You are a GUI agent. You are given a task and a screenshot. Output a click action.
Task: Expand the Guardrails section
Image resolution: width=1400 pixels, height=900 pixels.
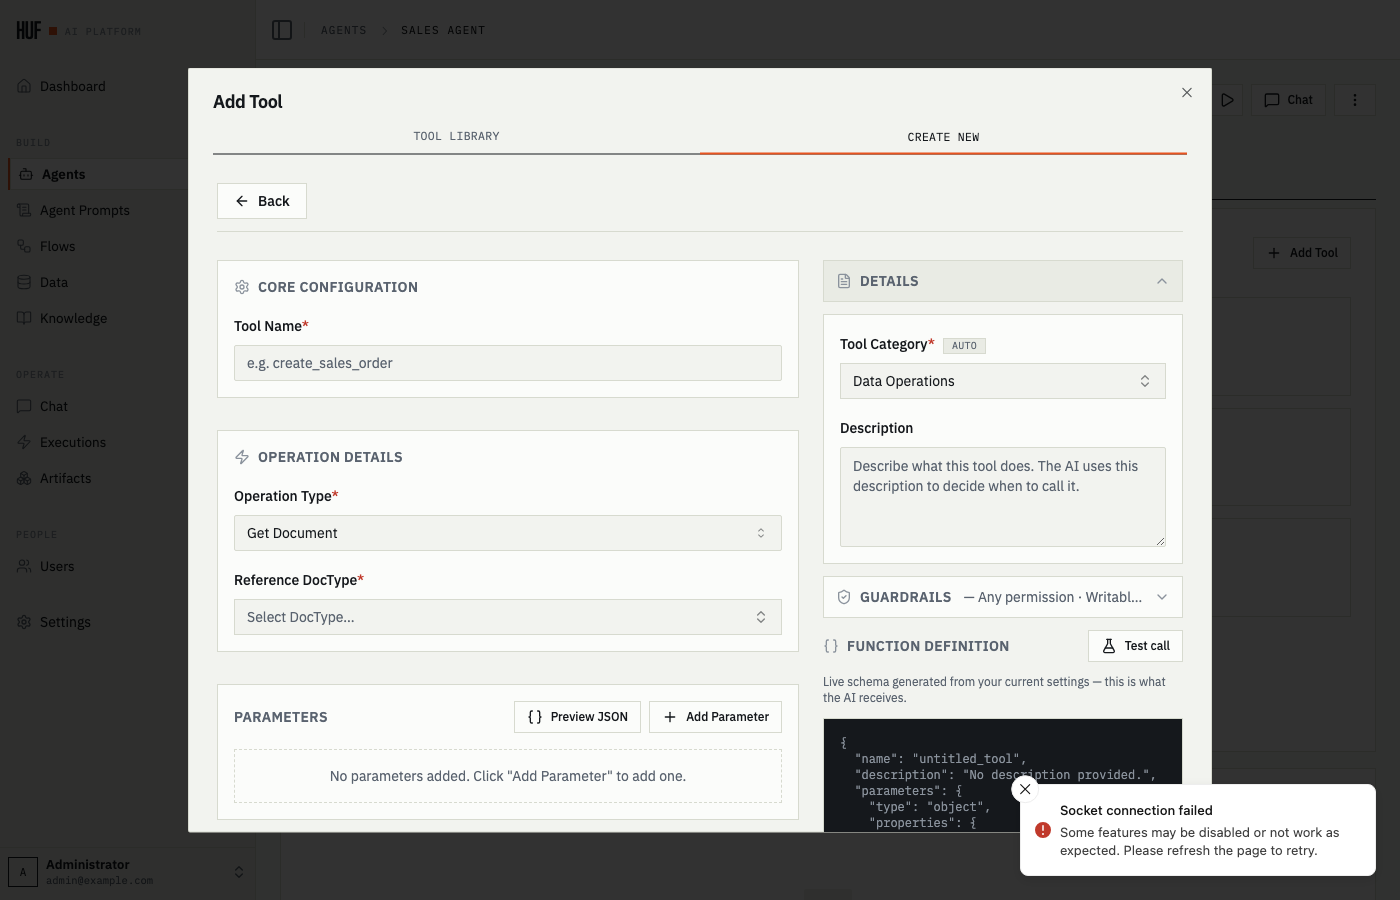1003,597
